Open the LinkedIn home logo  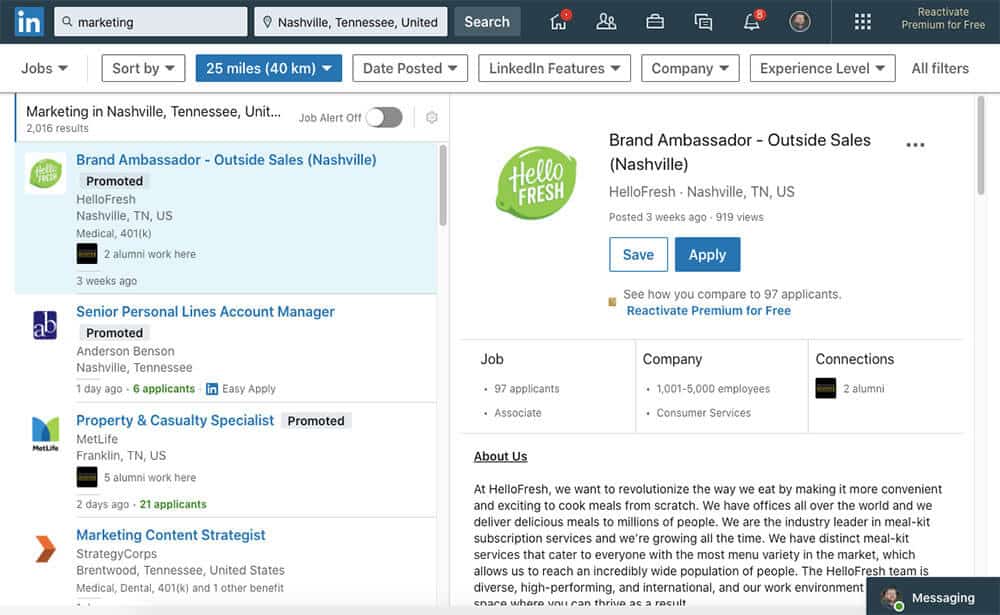tap(29, 22)
